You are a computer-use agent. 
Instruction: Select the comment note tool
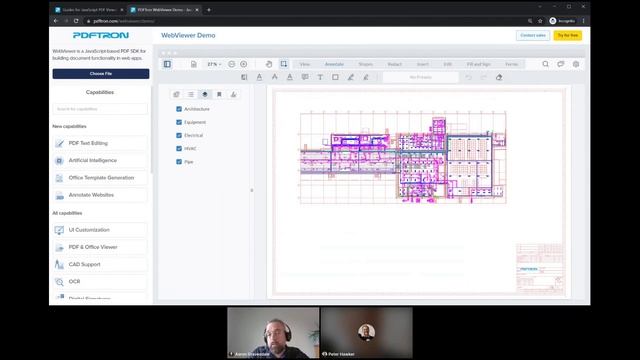pyautogui.click(x=305, y=77)
